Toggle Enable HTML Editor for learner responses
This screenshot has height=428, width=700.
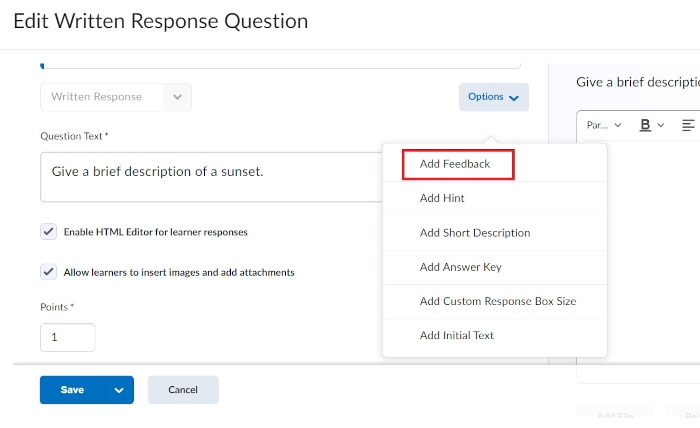pyautogui.click(x=49, y=232)
